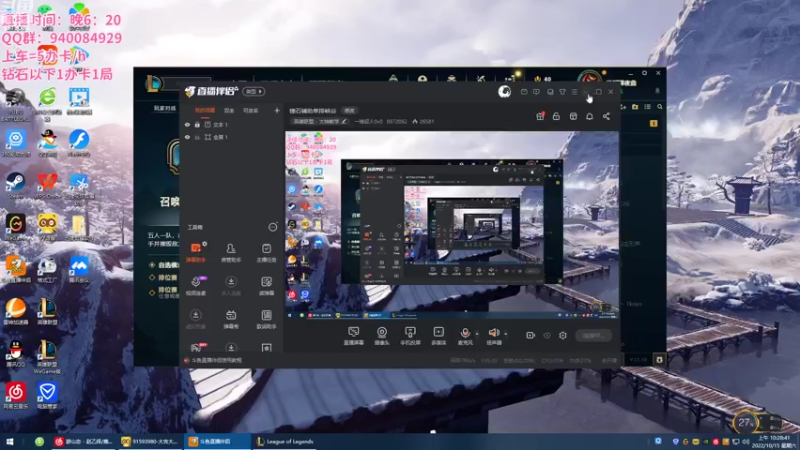Add 摄像头 camera source
800x450 pixels.
(x=382, y=336)
